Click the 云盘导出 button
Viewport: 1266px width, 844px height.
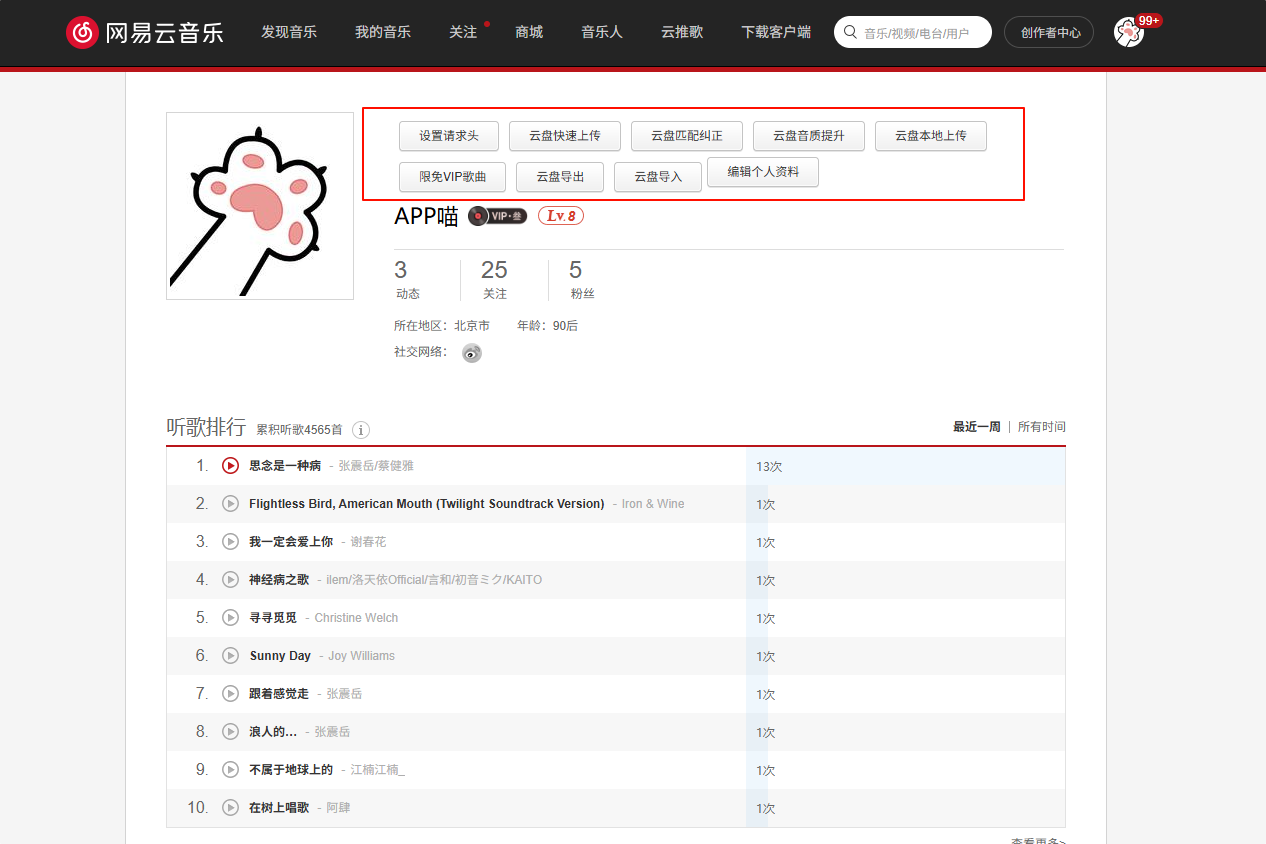click(560, 177)
